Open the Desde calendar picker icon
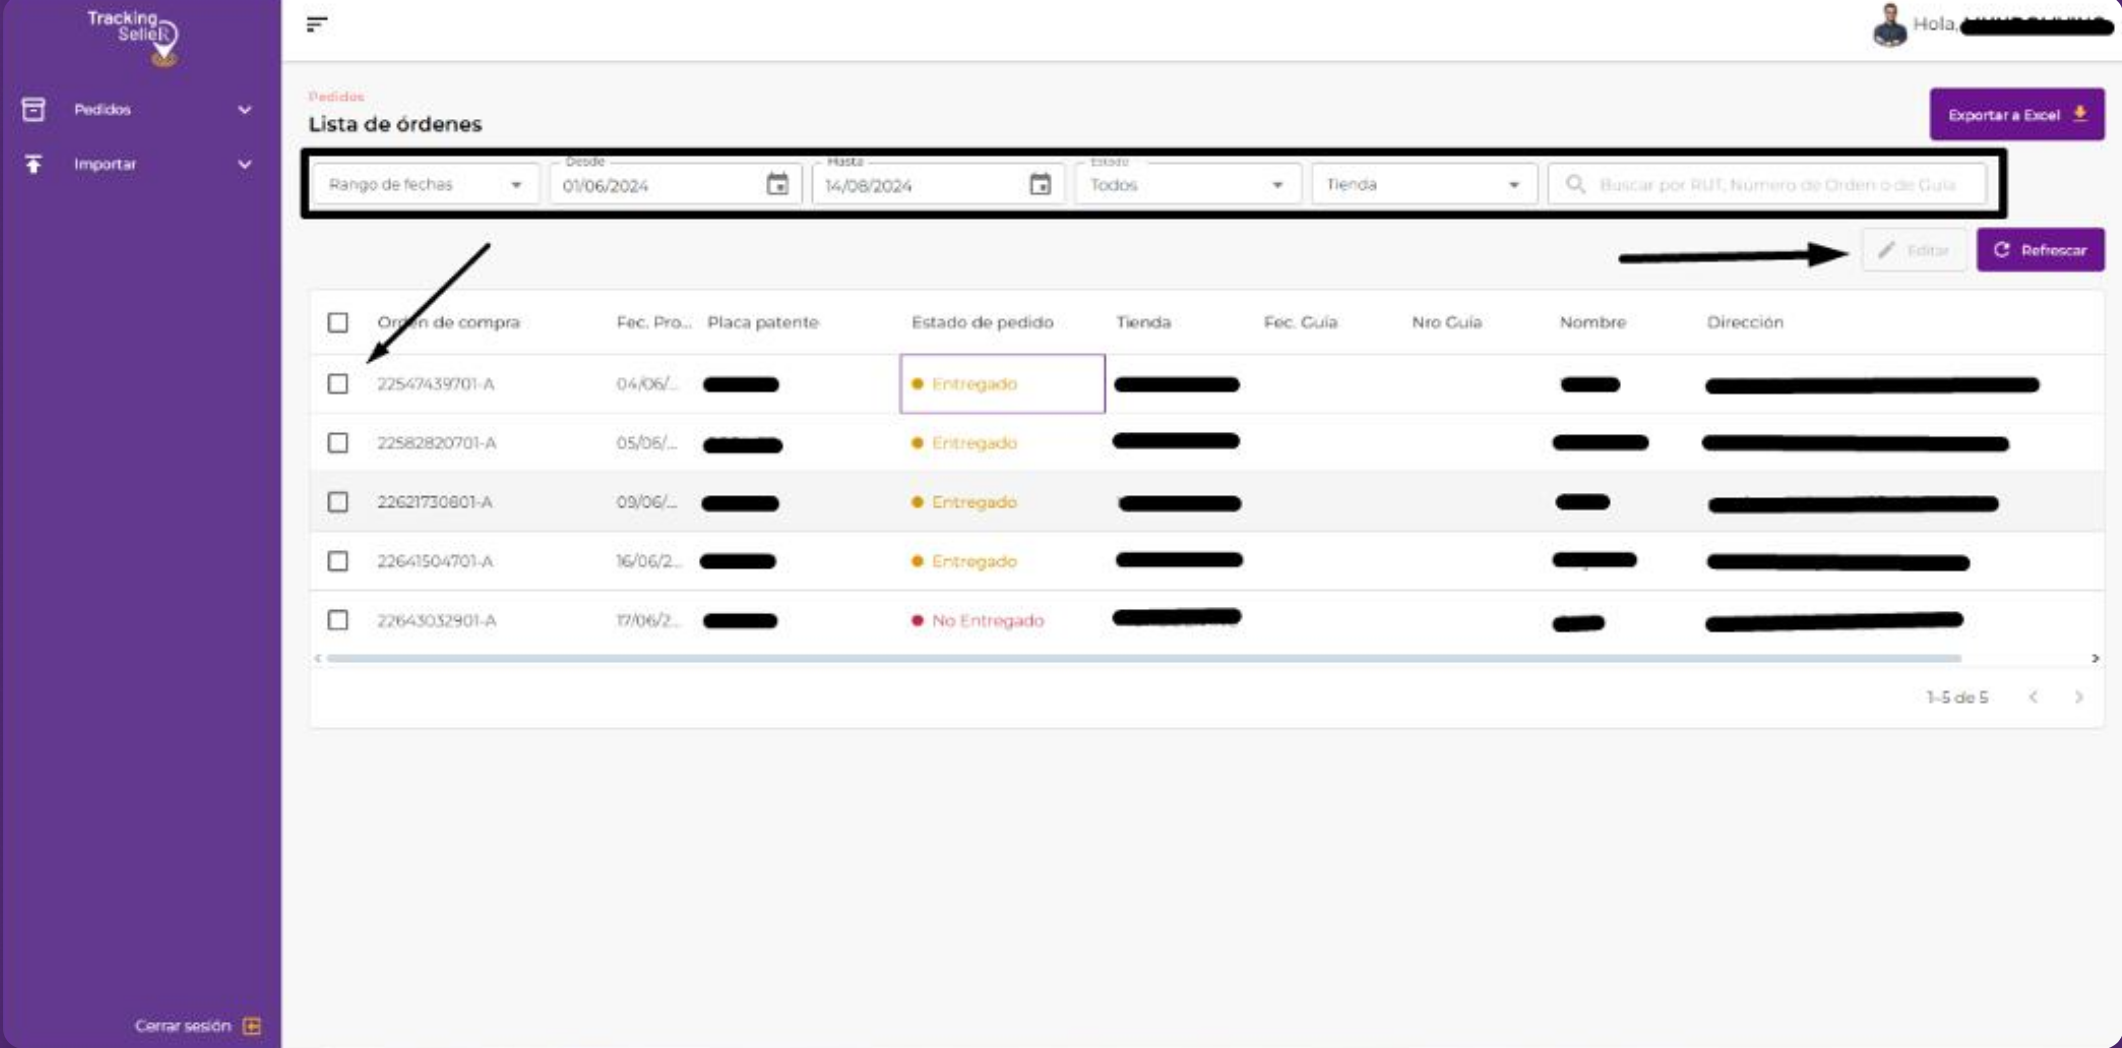2122x1048 pixels. [777, 184]
